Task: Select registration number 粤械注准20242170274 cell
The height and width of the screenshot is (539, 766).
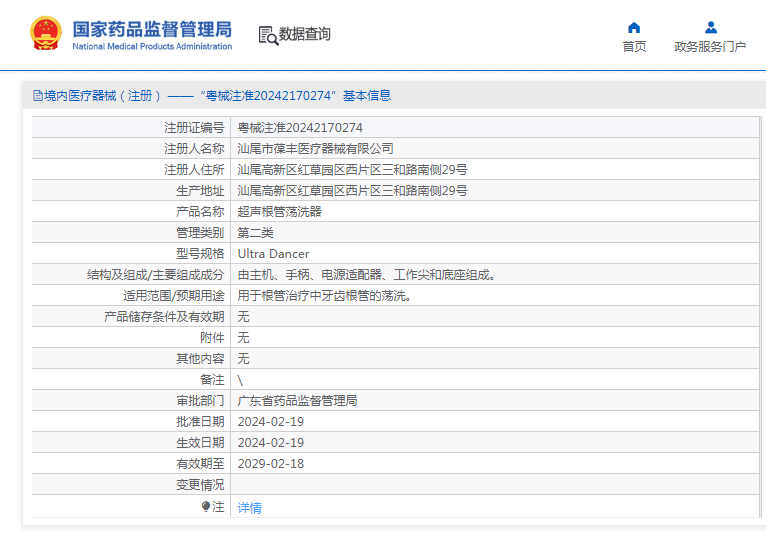Action: click(x=300, y=128)
